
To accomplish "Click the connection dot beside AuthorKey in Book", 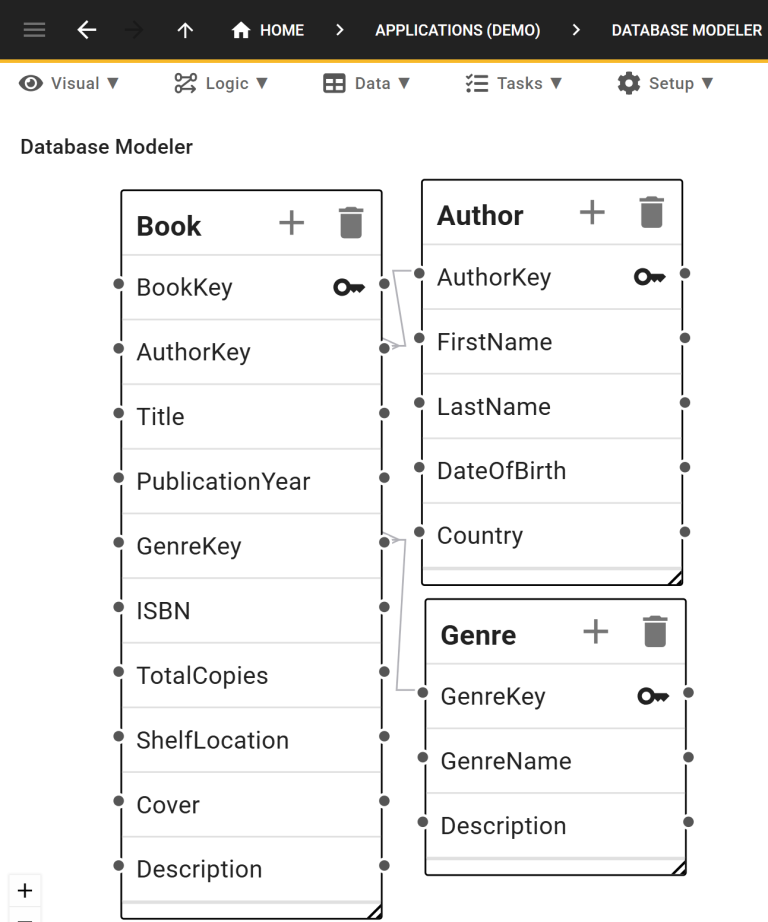I will click(383, 348).
